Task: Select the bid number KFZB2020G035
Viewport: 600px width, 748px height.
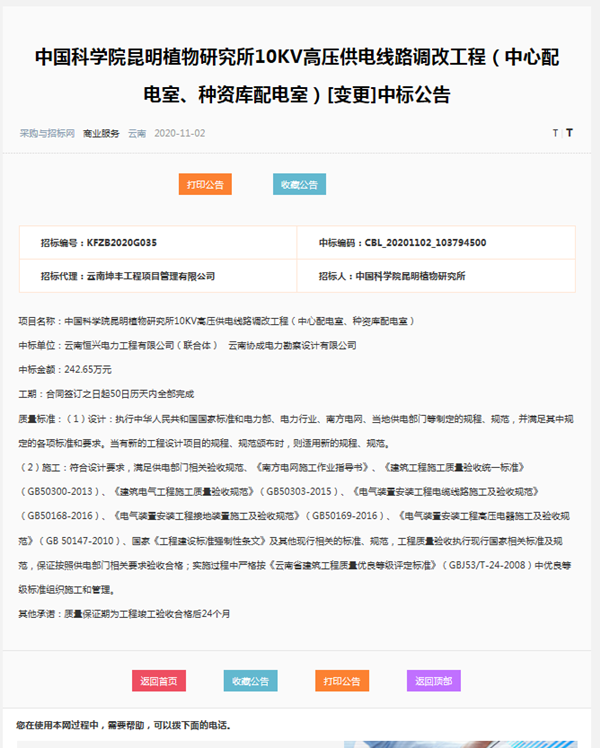Action: point(122,243)
